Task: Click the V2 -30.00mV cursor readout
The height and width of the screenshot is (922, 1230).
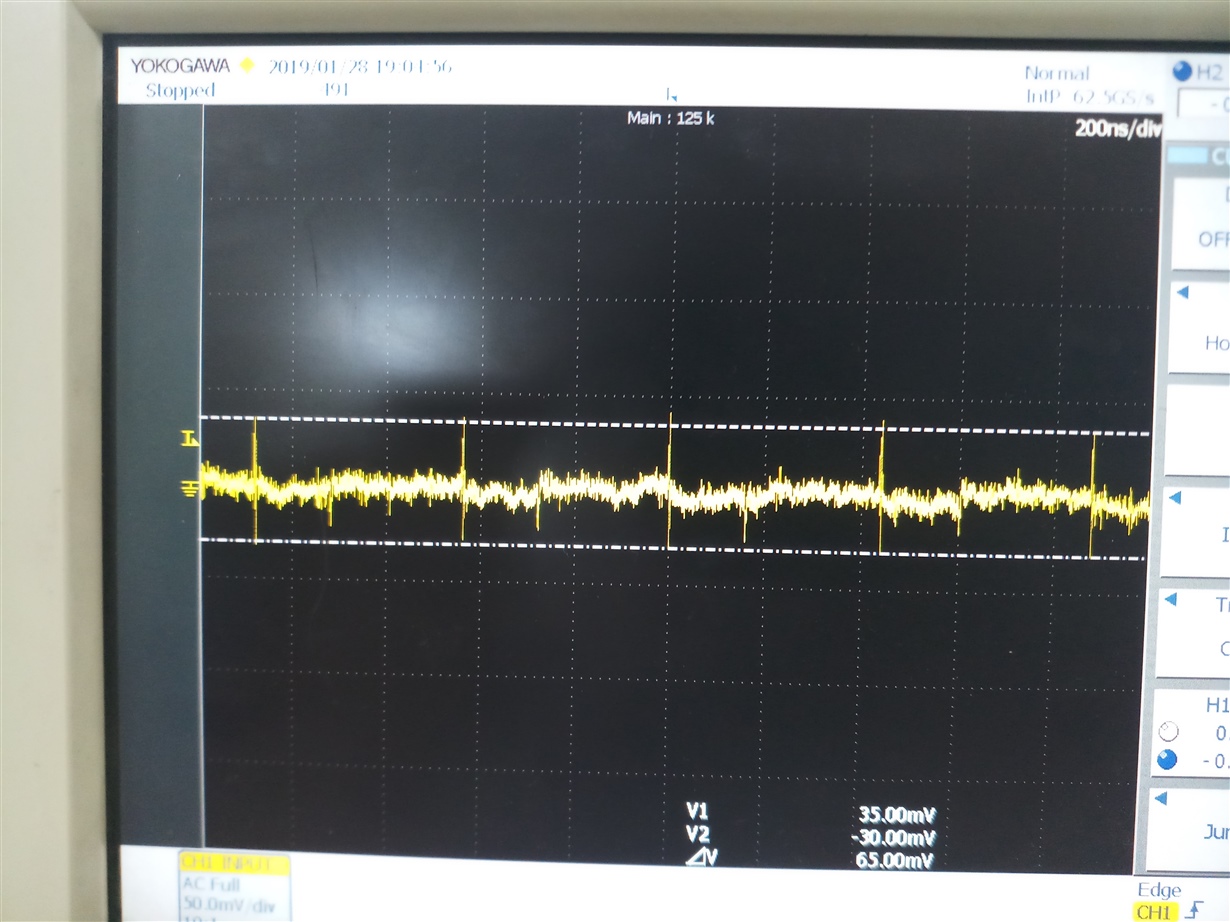Action: click(x=811, y=835)
